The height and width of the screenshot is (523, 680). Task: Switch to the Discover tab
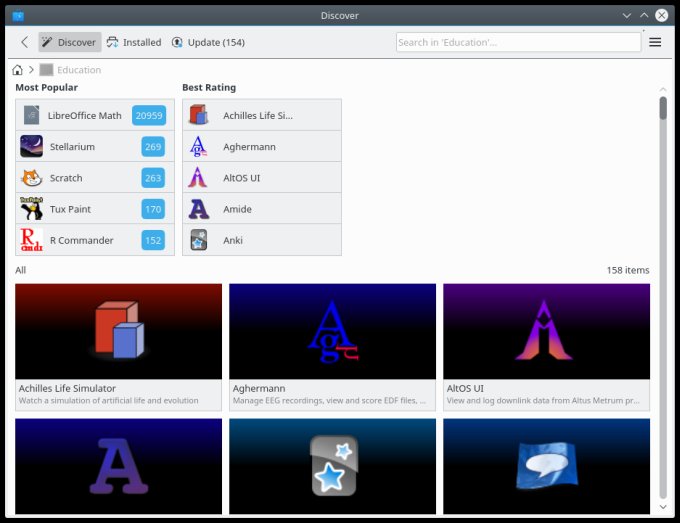tap(69, 42)
